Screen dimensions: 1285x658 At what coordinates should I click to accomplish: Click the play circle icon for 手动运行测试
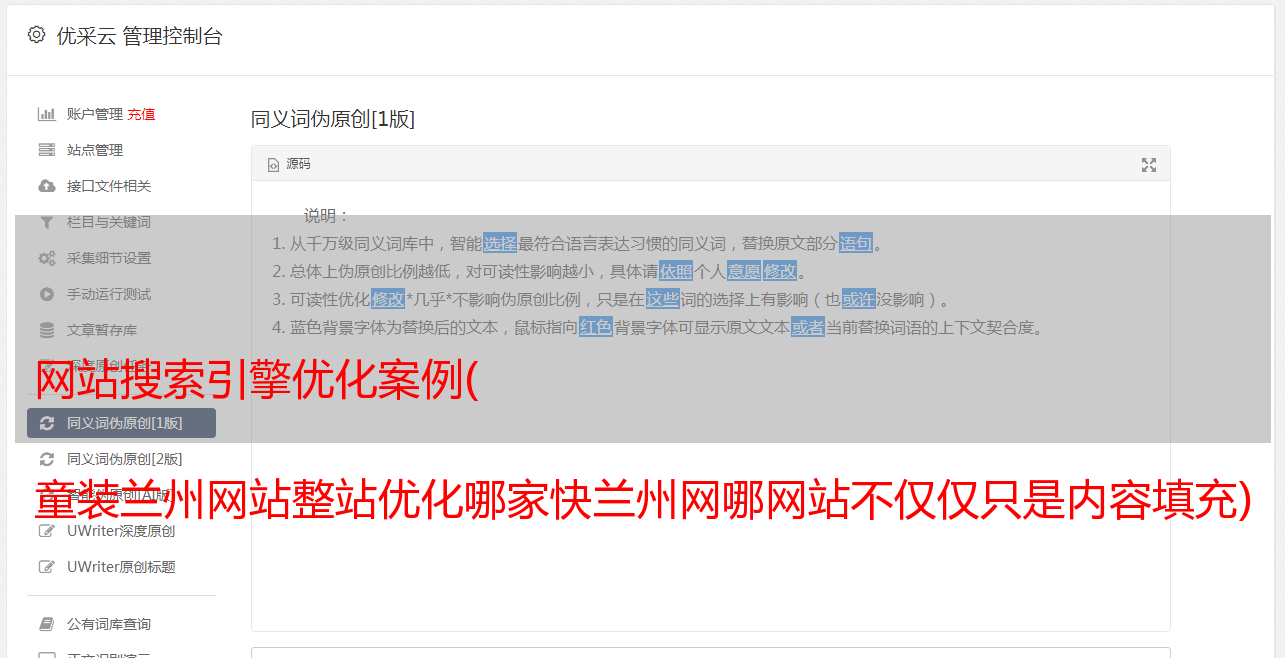click(x=46, y=294)
